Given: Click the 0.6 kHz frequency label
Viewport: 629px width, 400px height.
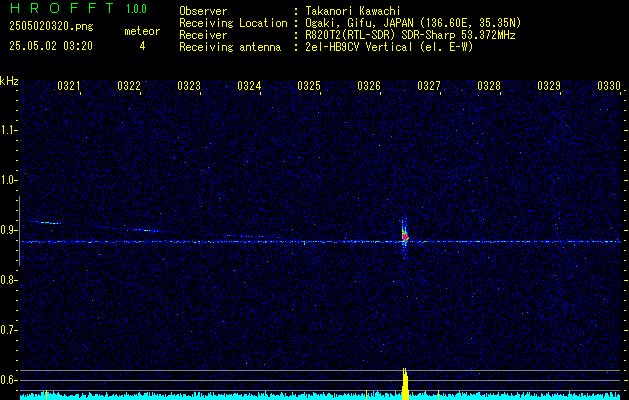Looking at the screenshot, I should pos(8,380).
